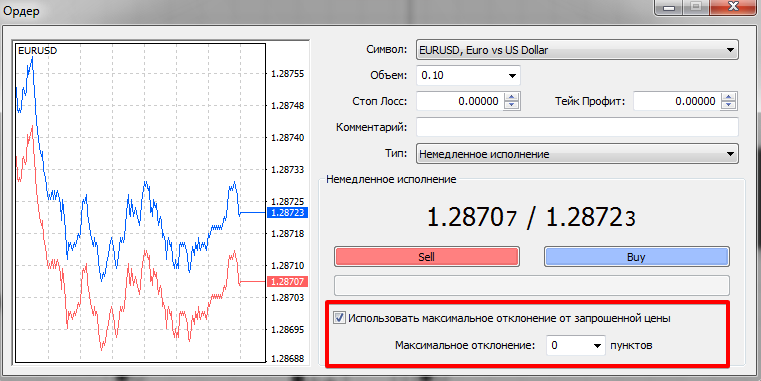Screen dimensions: 761x381
Task: Close the Ордер window
Action: tap(734, 7)
